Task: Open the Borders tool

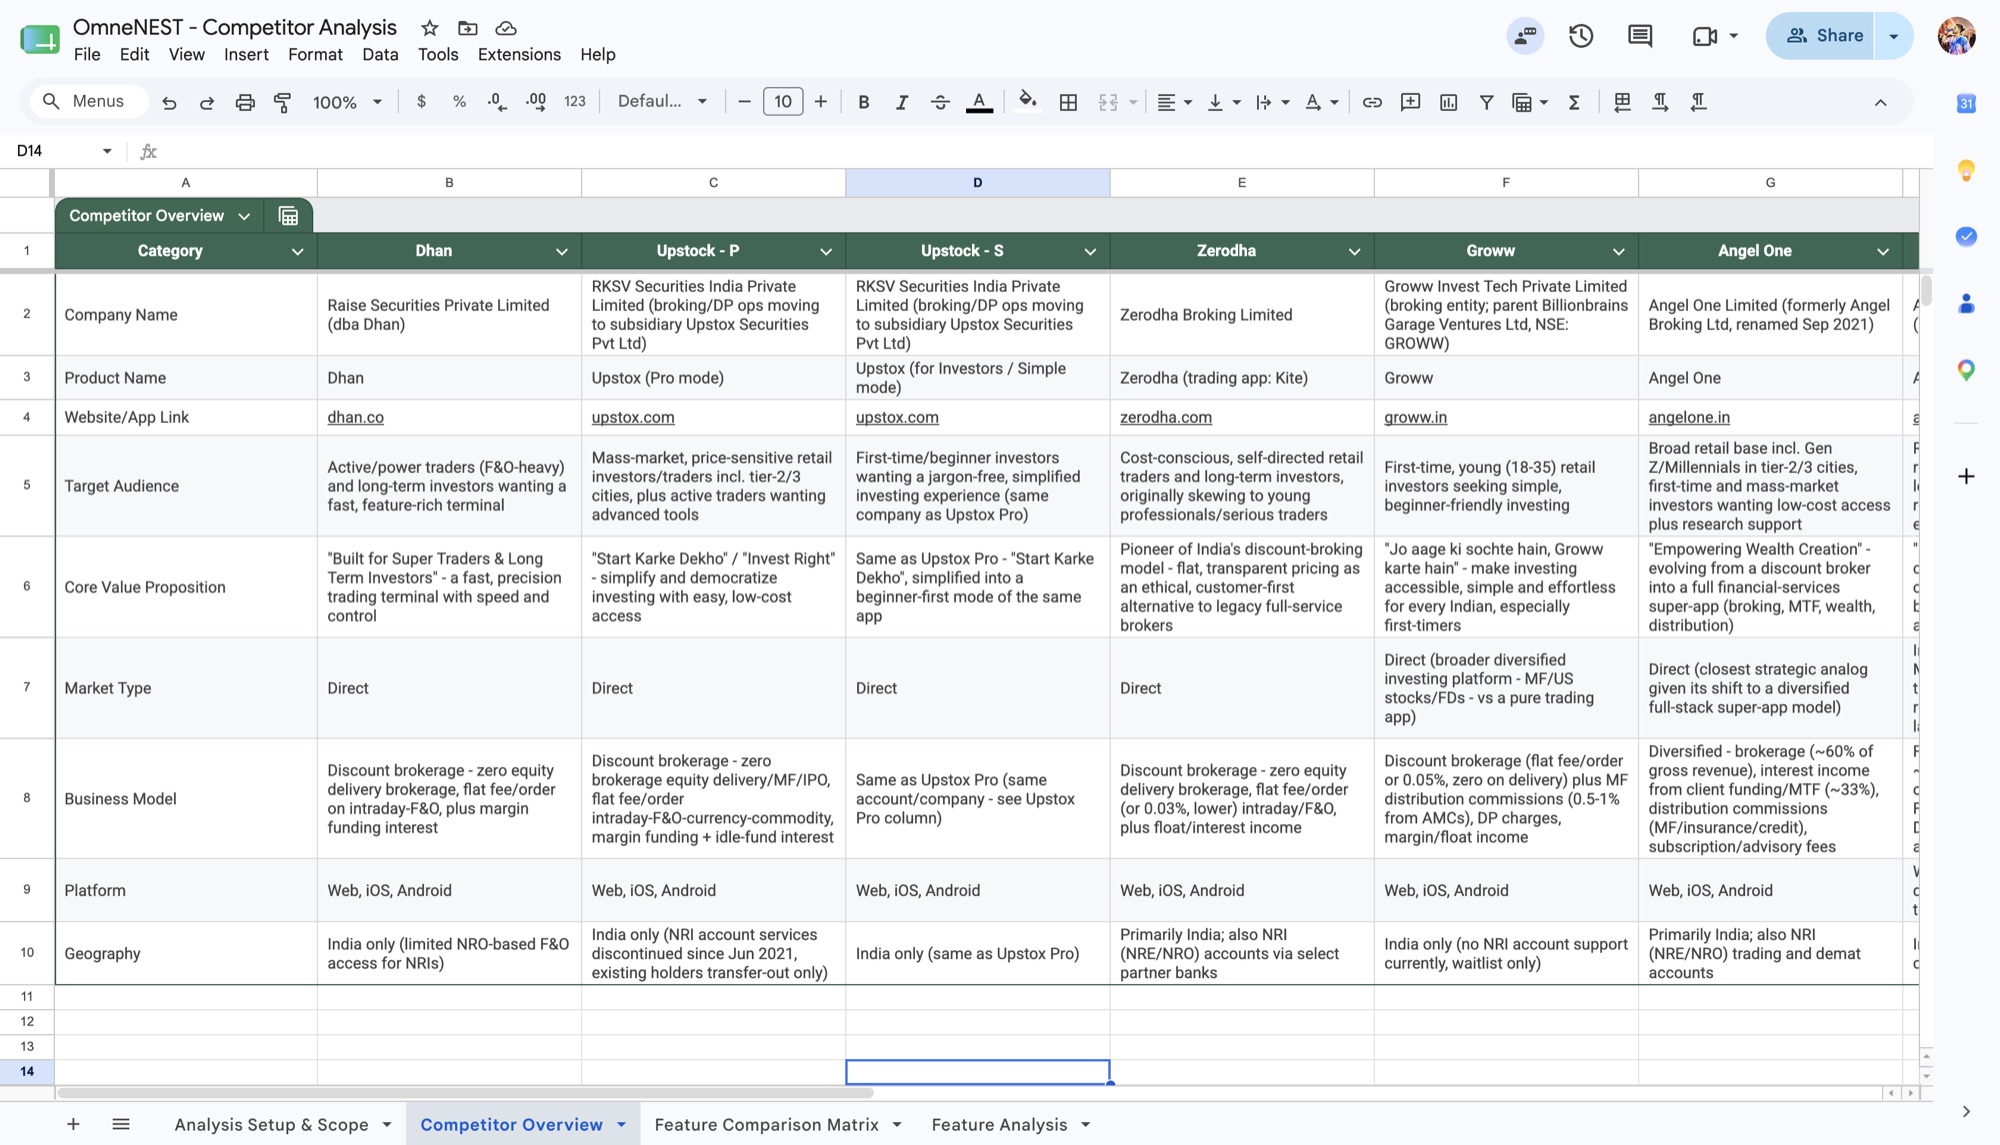Action: click(1068, 102)
